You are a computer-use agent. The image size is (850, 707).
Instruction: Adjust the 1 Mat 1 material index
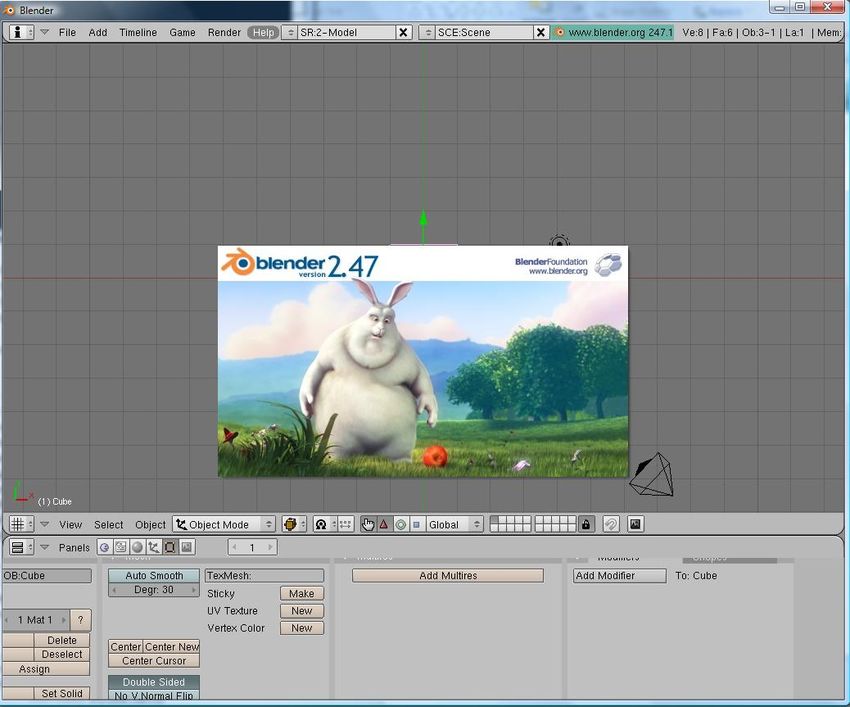click(35, 620)
